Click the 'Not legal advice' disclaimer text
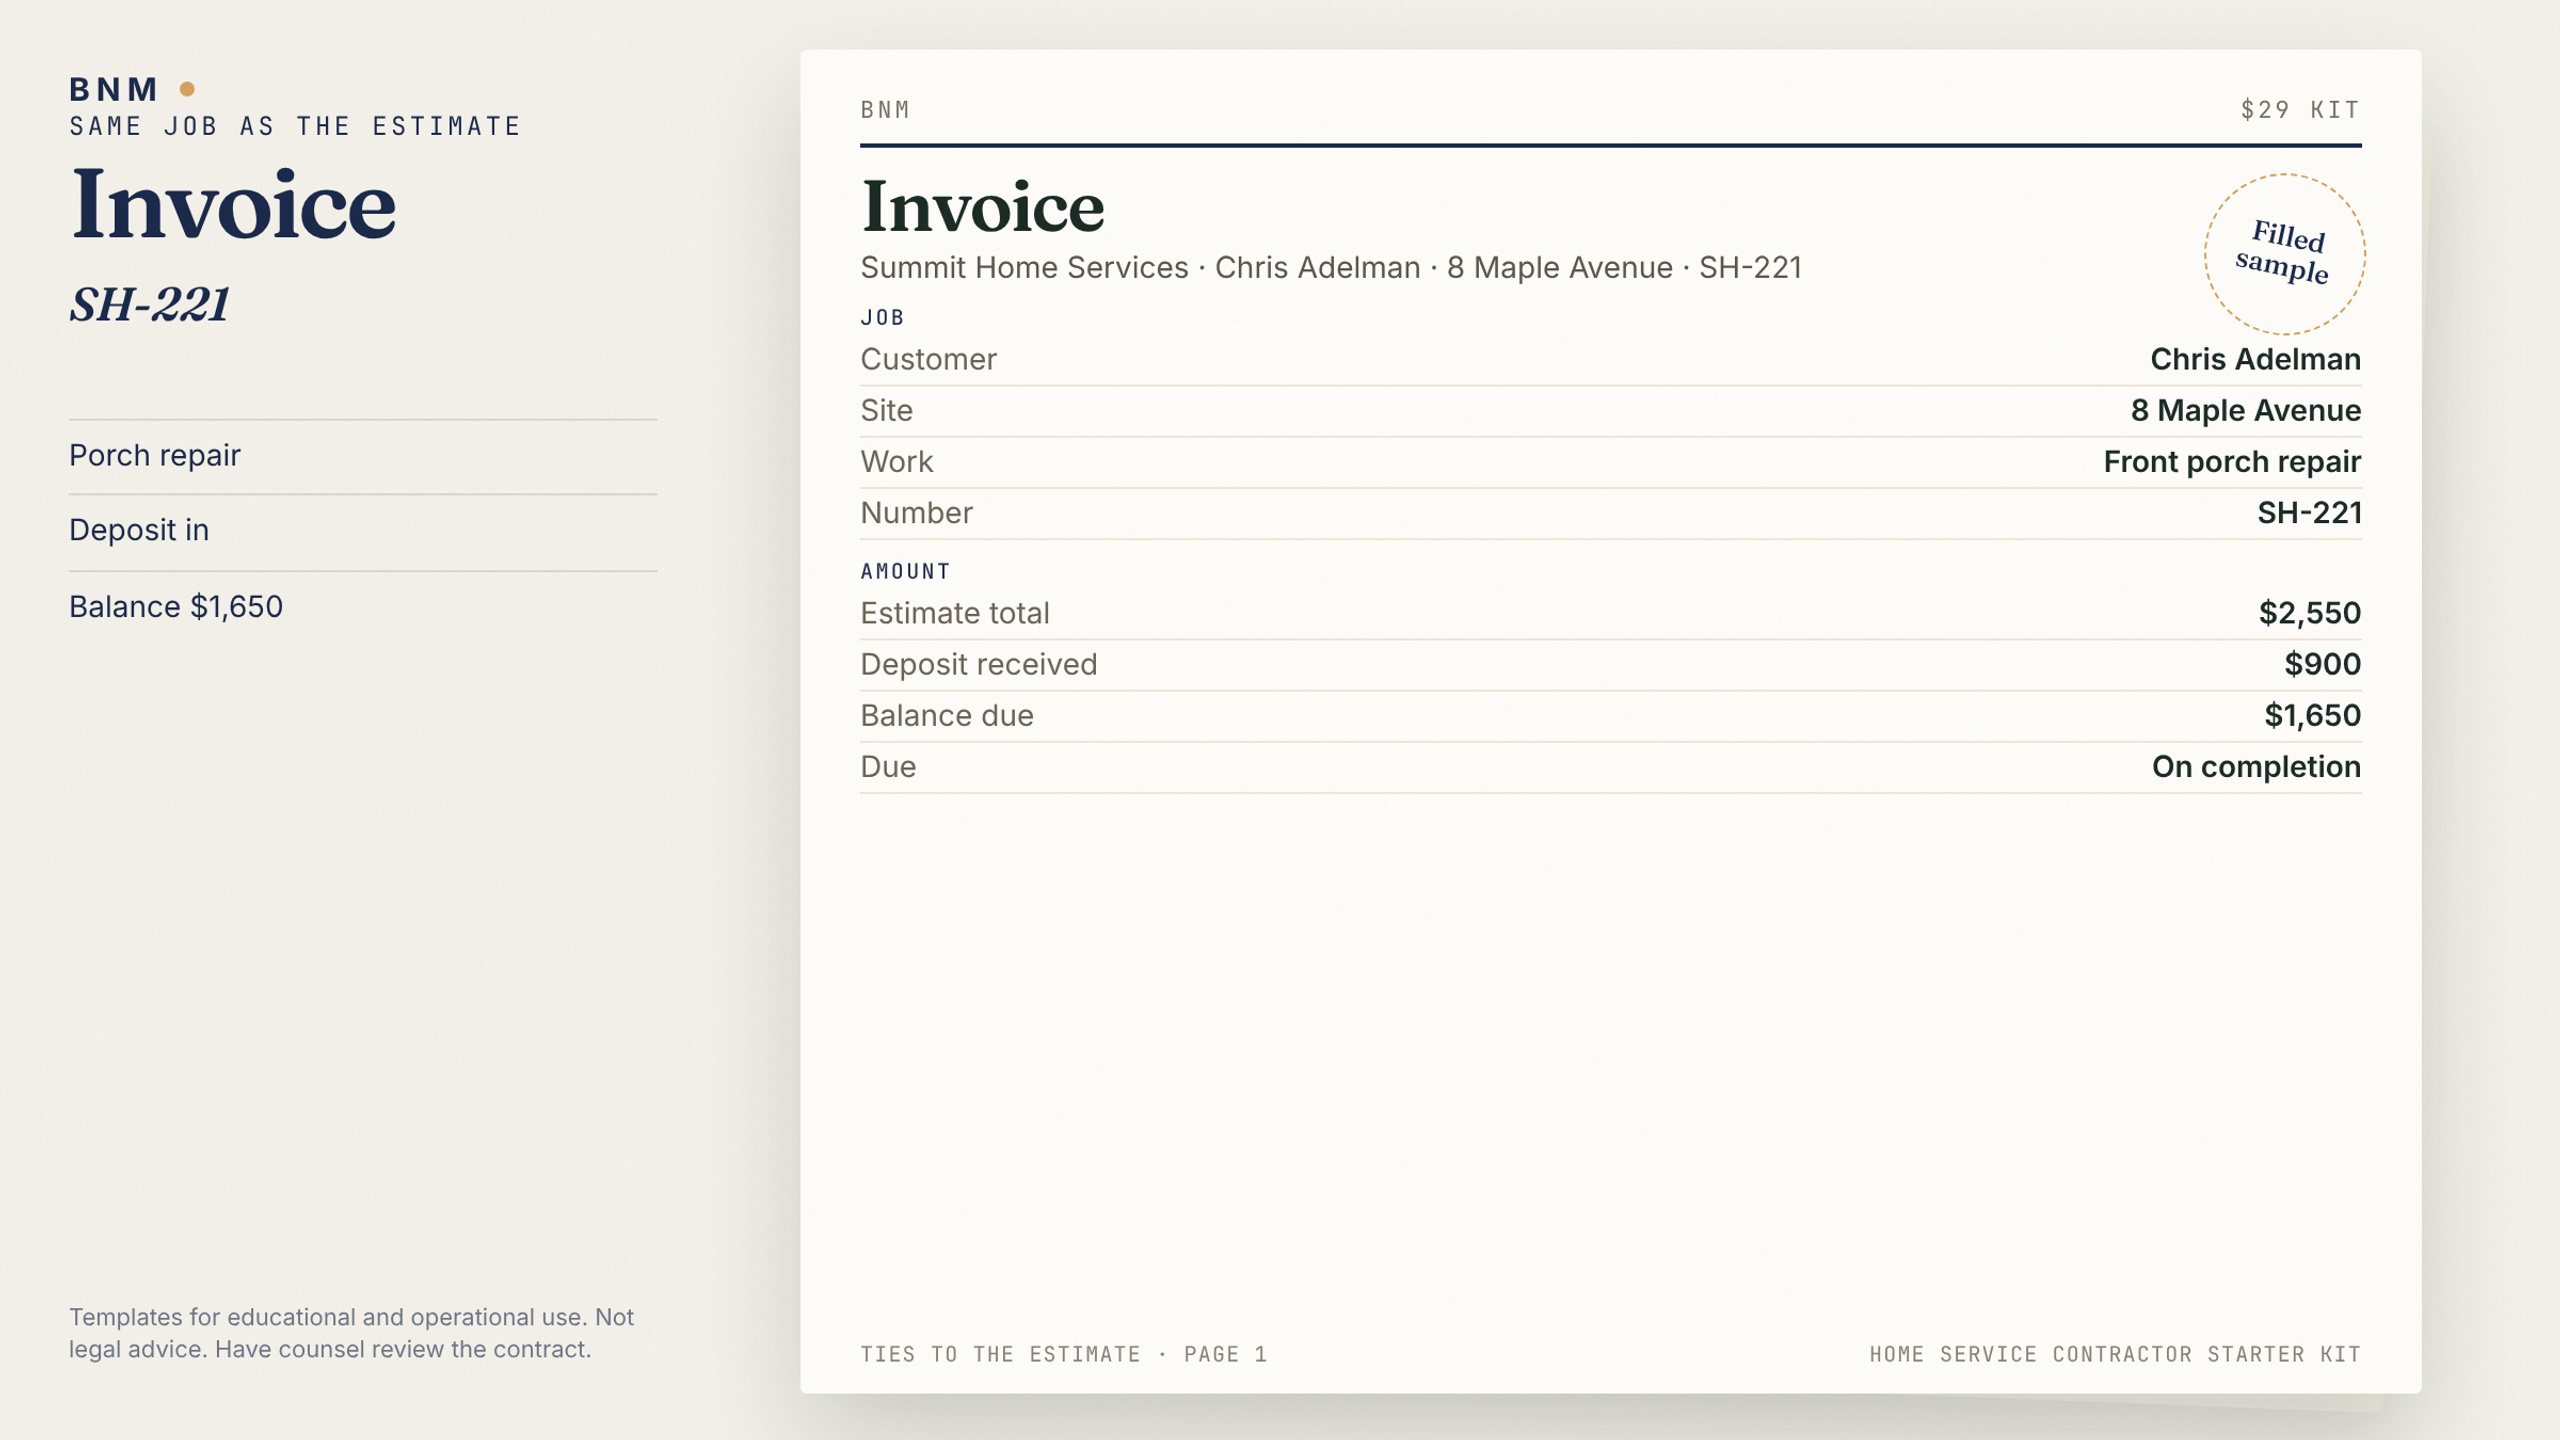Image resolution: width=2560 pixels, height=1440 pixels. pos(351,1333)
